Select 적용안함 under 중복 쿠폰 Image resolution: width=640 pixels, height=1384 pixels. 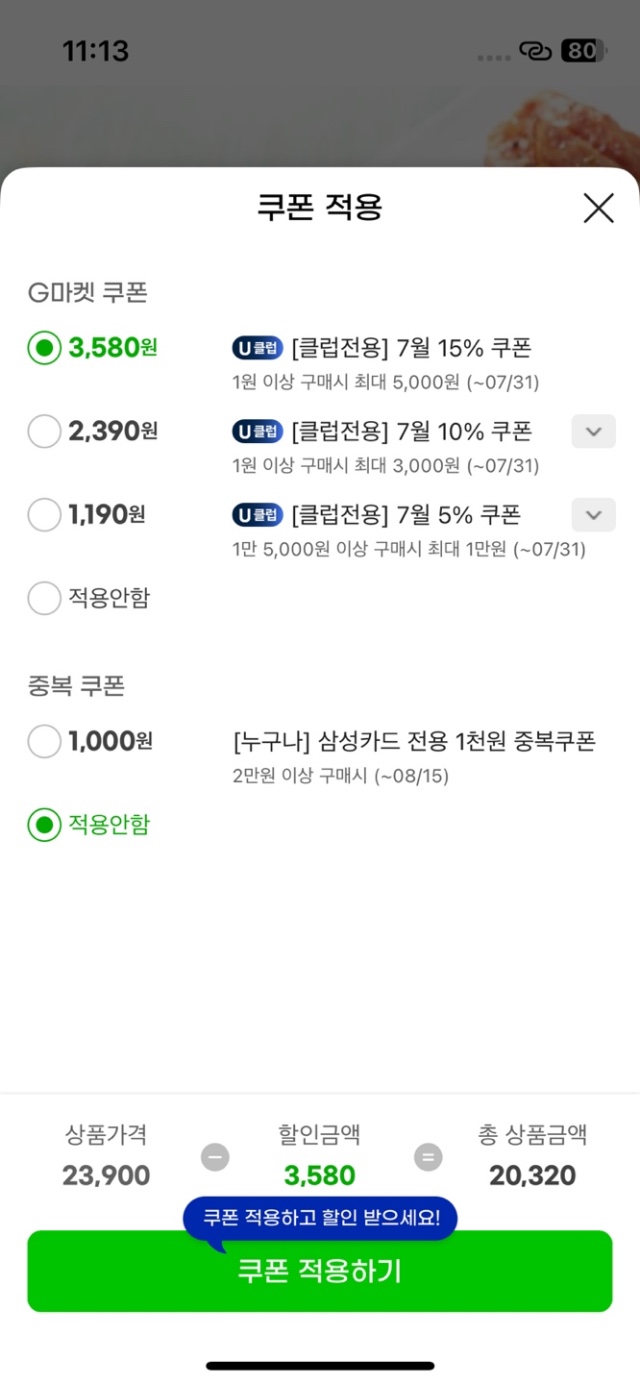point(44,825)
